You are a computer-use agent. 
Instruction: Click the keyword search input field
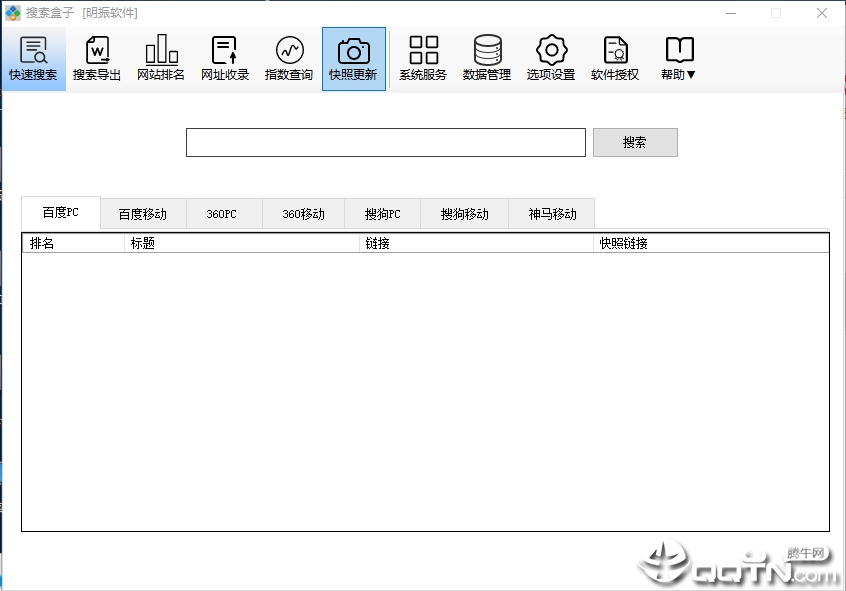pyautogui.click(x=386, y=142)
